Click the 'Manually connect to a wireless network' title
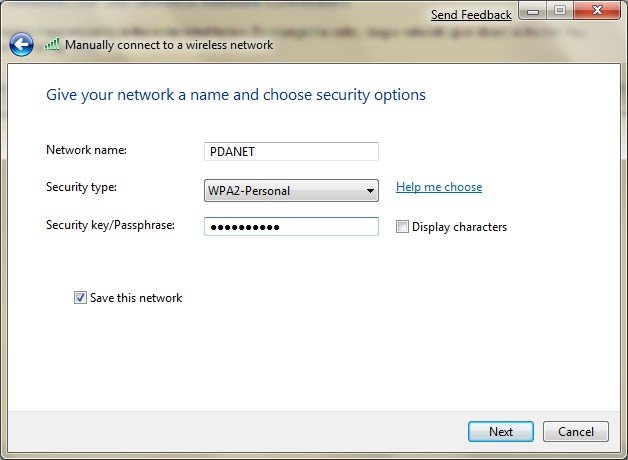The width and height of the screenshot is (628, 460). tap(169, 45)
